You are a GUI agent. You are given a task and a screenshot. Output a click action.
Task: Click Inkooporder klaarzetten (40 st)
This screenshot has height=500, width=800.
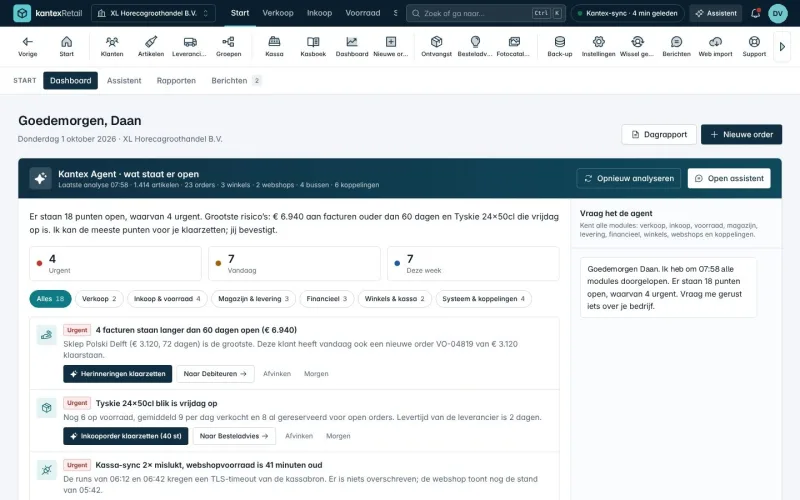pos(126,436)
